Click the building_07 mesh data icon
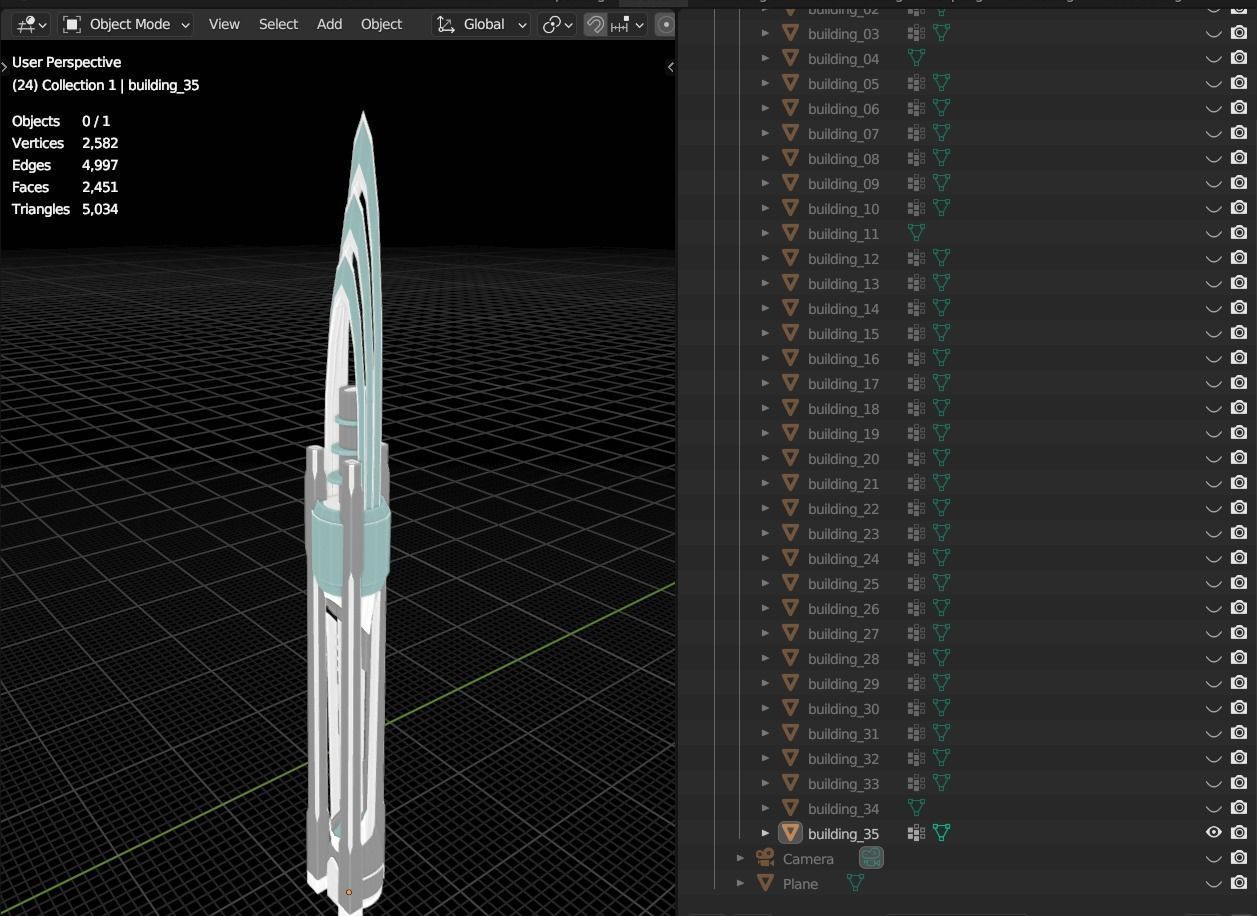 tap(941, 133)
